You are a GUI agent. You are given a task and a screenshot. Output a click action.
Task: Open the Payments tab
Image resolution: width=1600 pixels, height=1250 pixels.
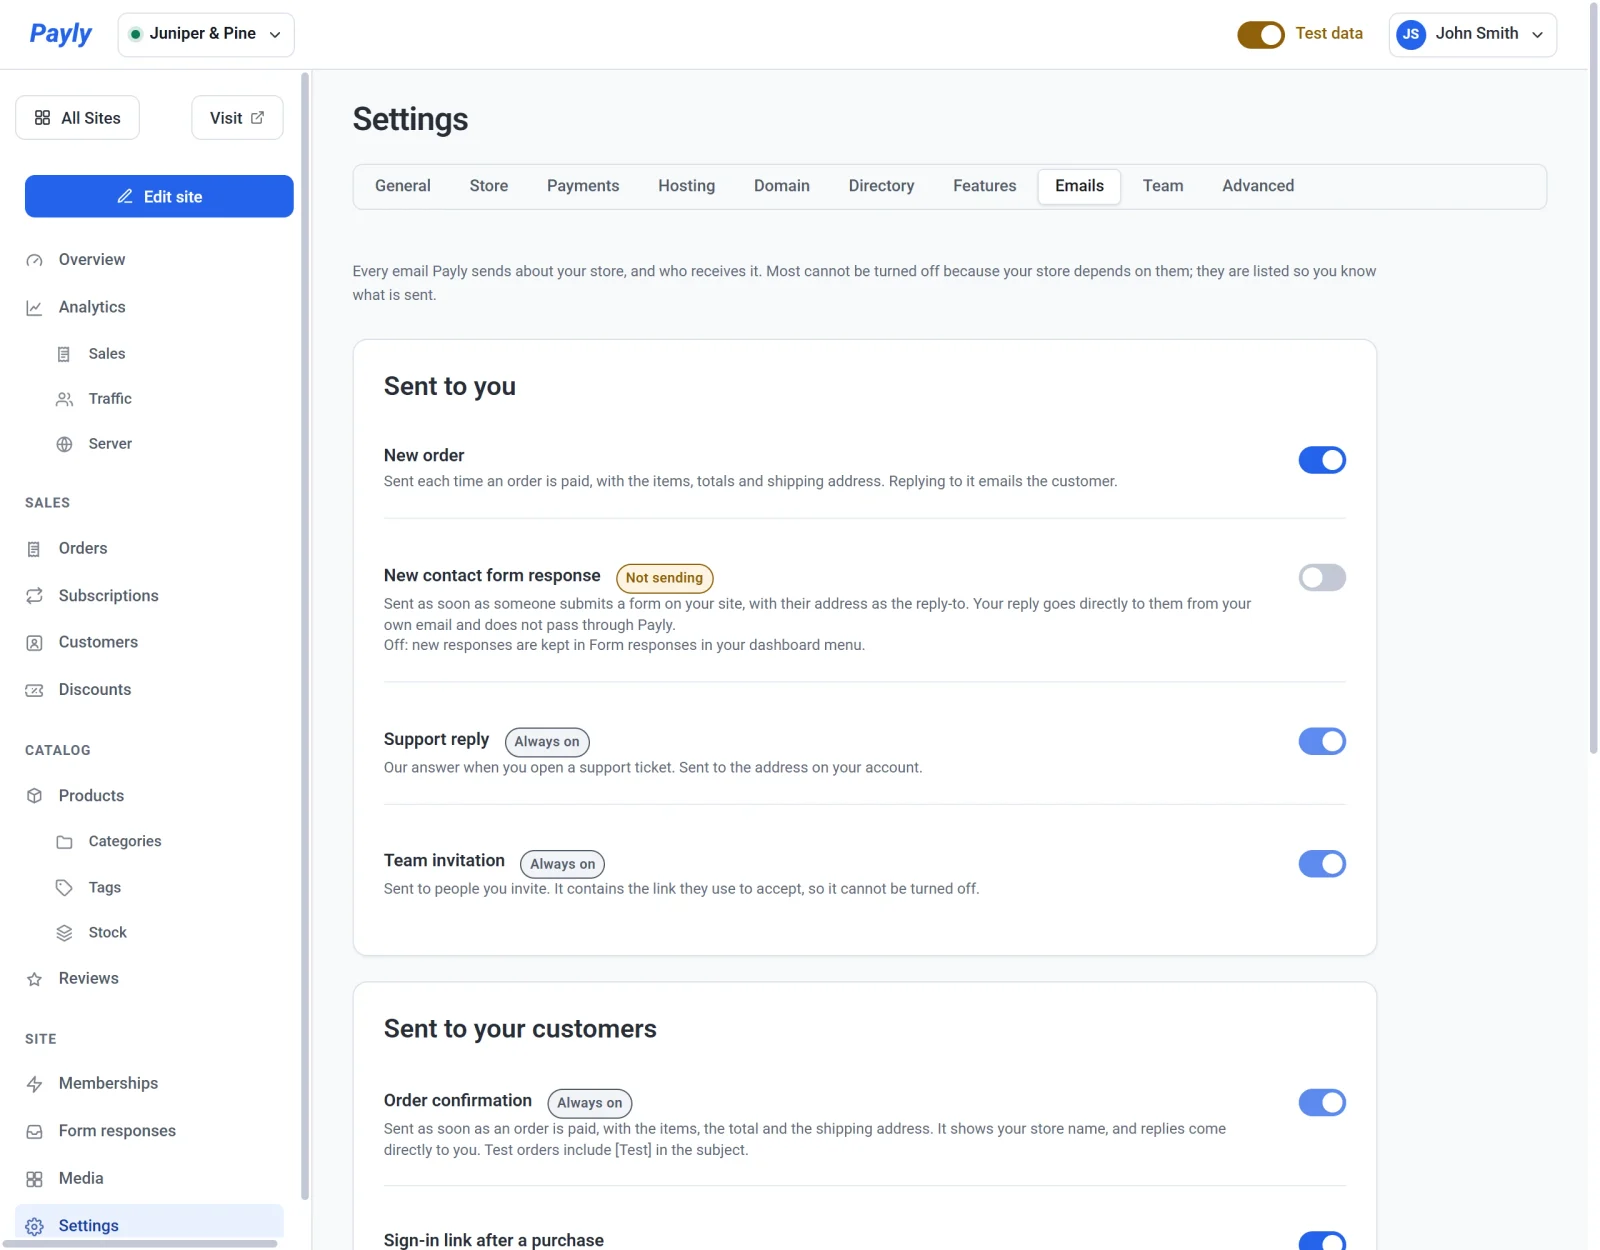tap(583, 186)
